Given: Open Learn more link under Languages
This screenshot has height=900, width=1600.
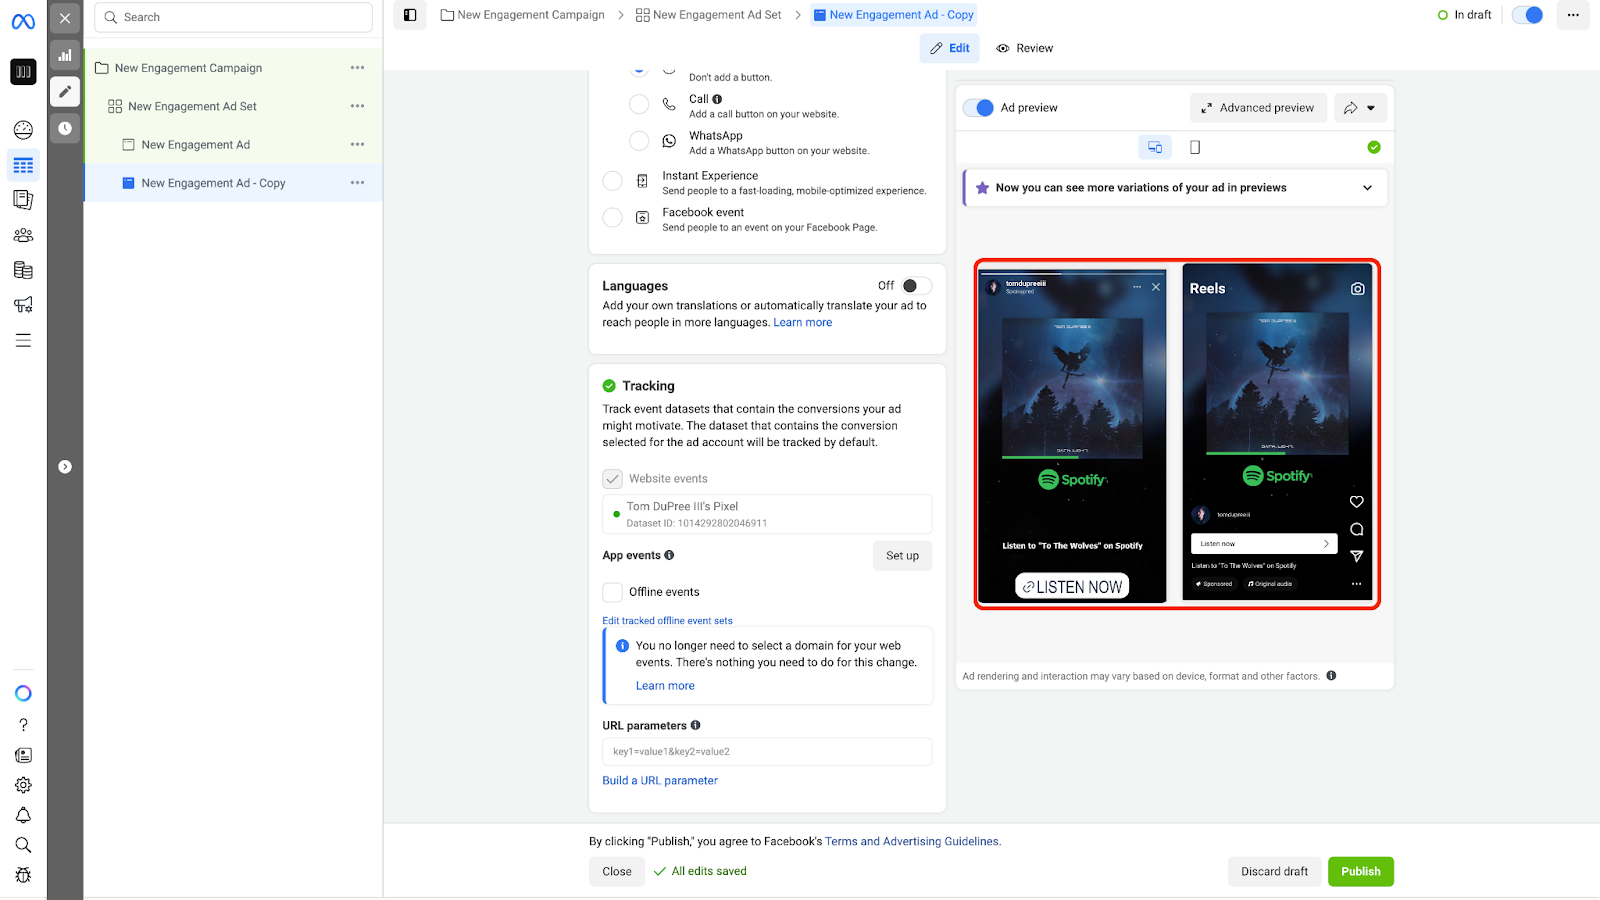Looking at the screenshot, I should (x=802, y=323).
